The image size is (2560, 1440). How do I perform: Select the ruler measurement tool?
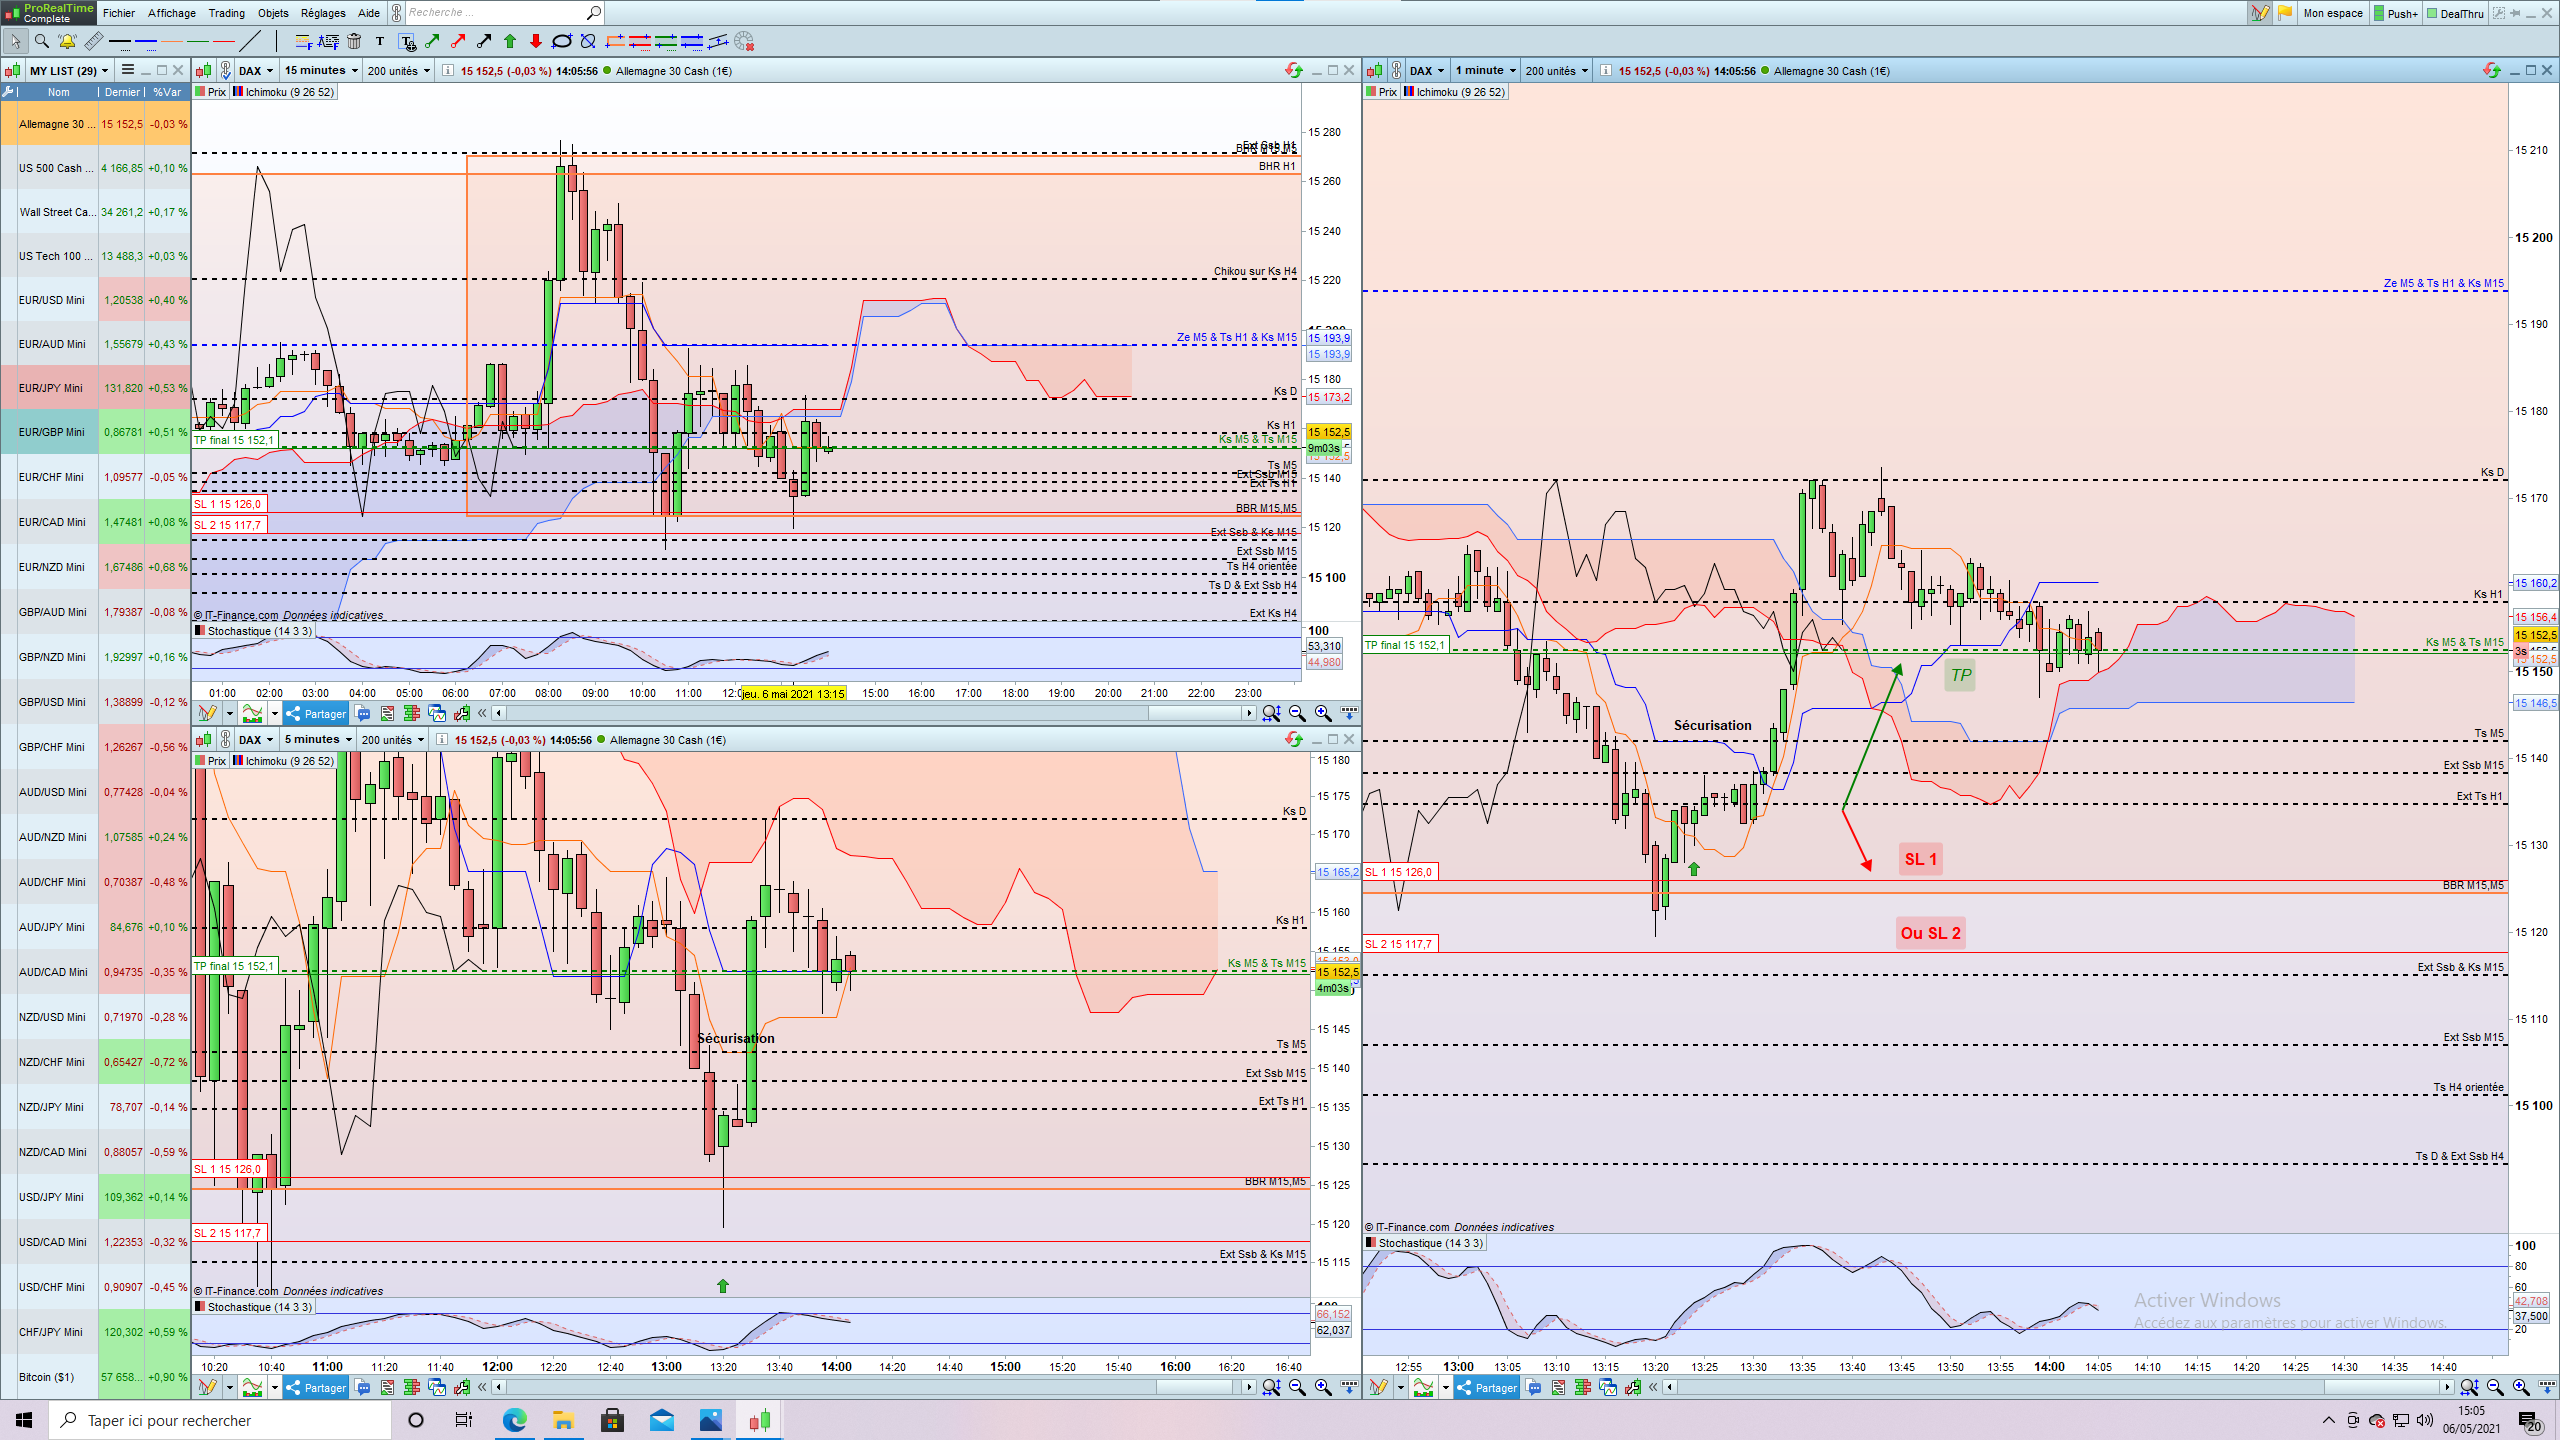click(x=93, y=41)
